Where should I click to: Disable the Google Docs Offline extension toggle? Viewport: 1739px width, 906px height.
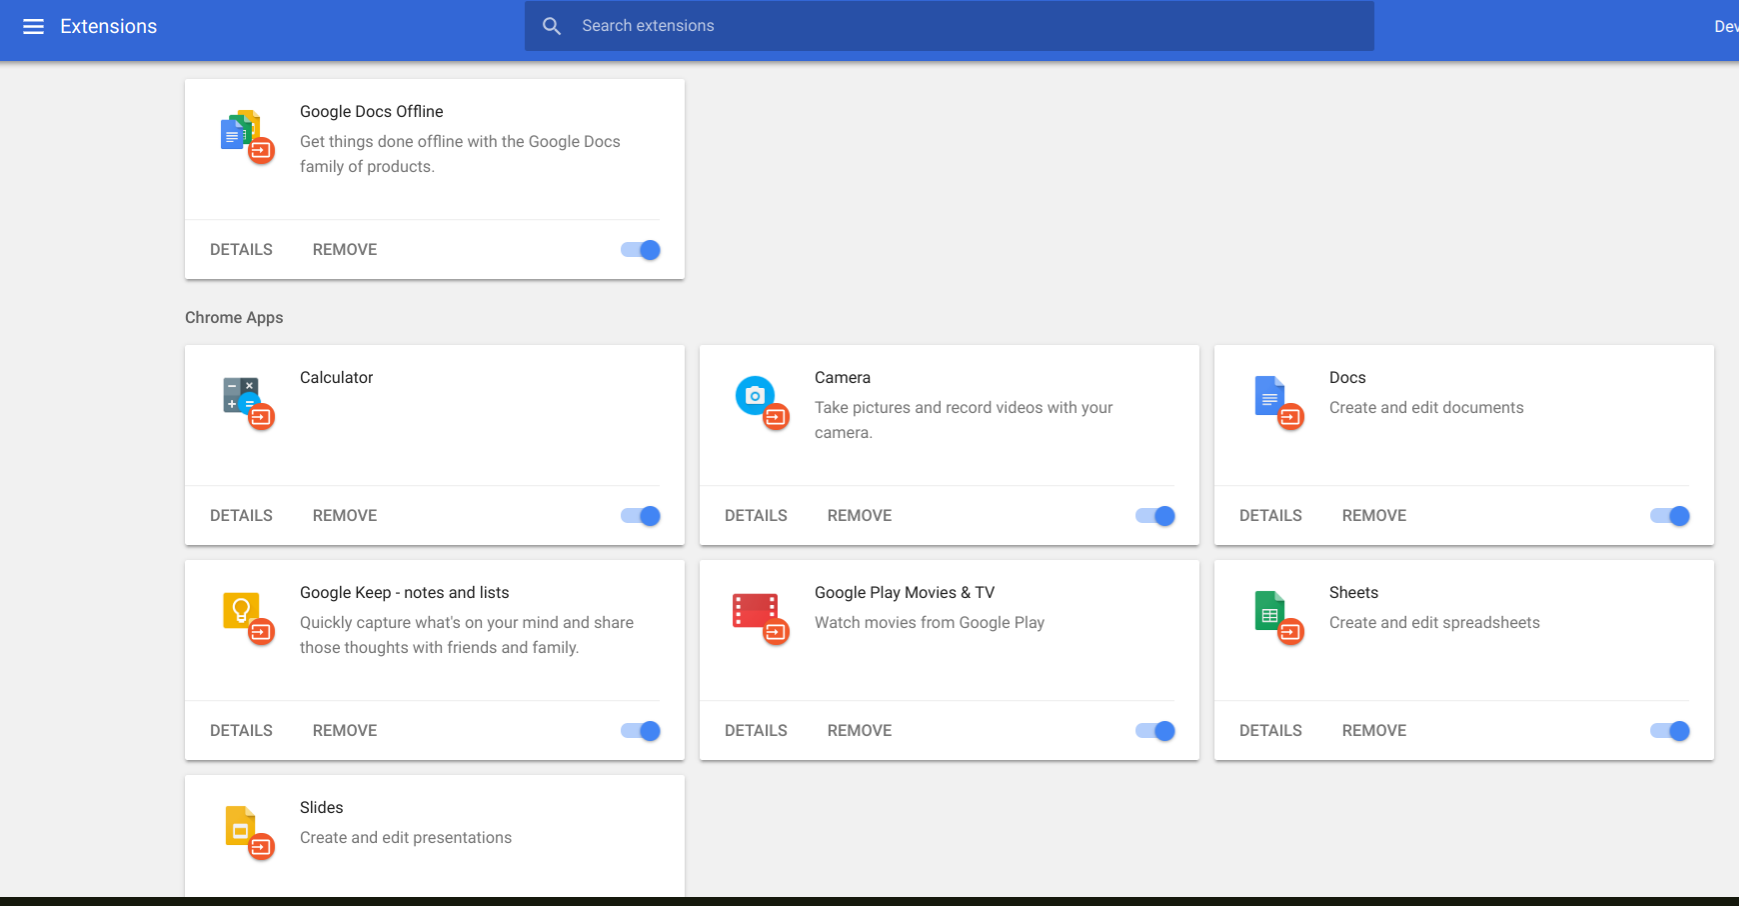tap(640, 250)
